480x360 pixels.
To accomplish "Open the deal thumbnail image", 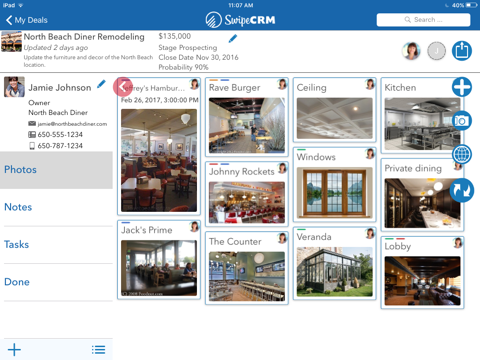I will pos(11,42).
